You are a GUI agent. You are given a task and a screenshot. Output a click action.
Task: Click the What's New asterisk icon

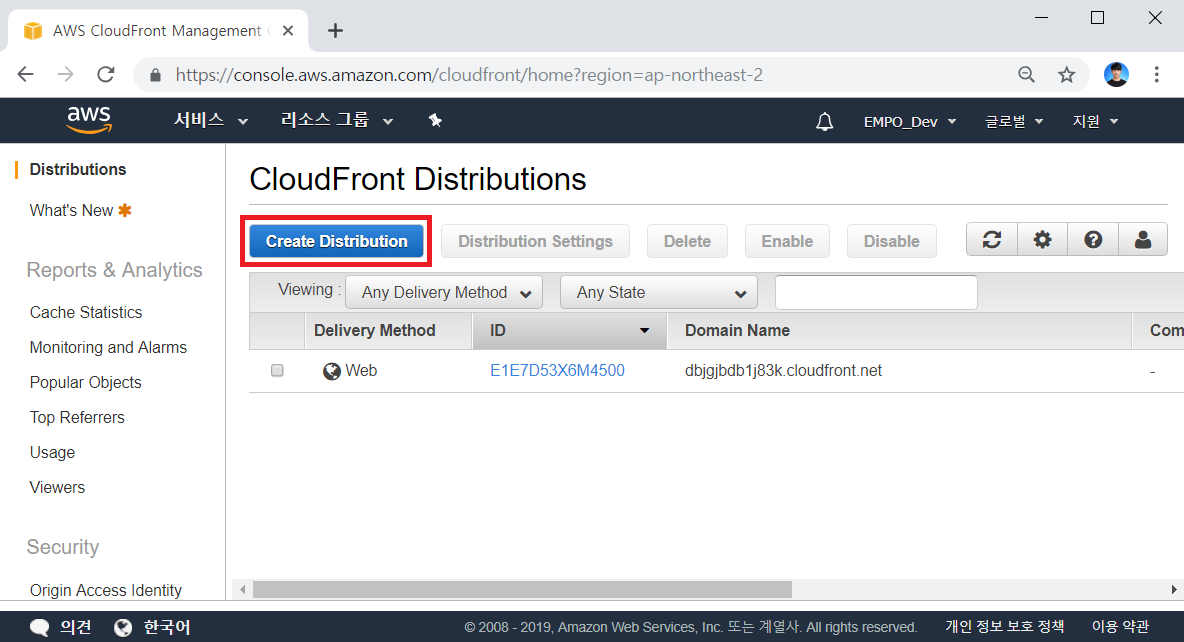click(x=125, y=210)
